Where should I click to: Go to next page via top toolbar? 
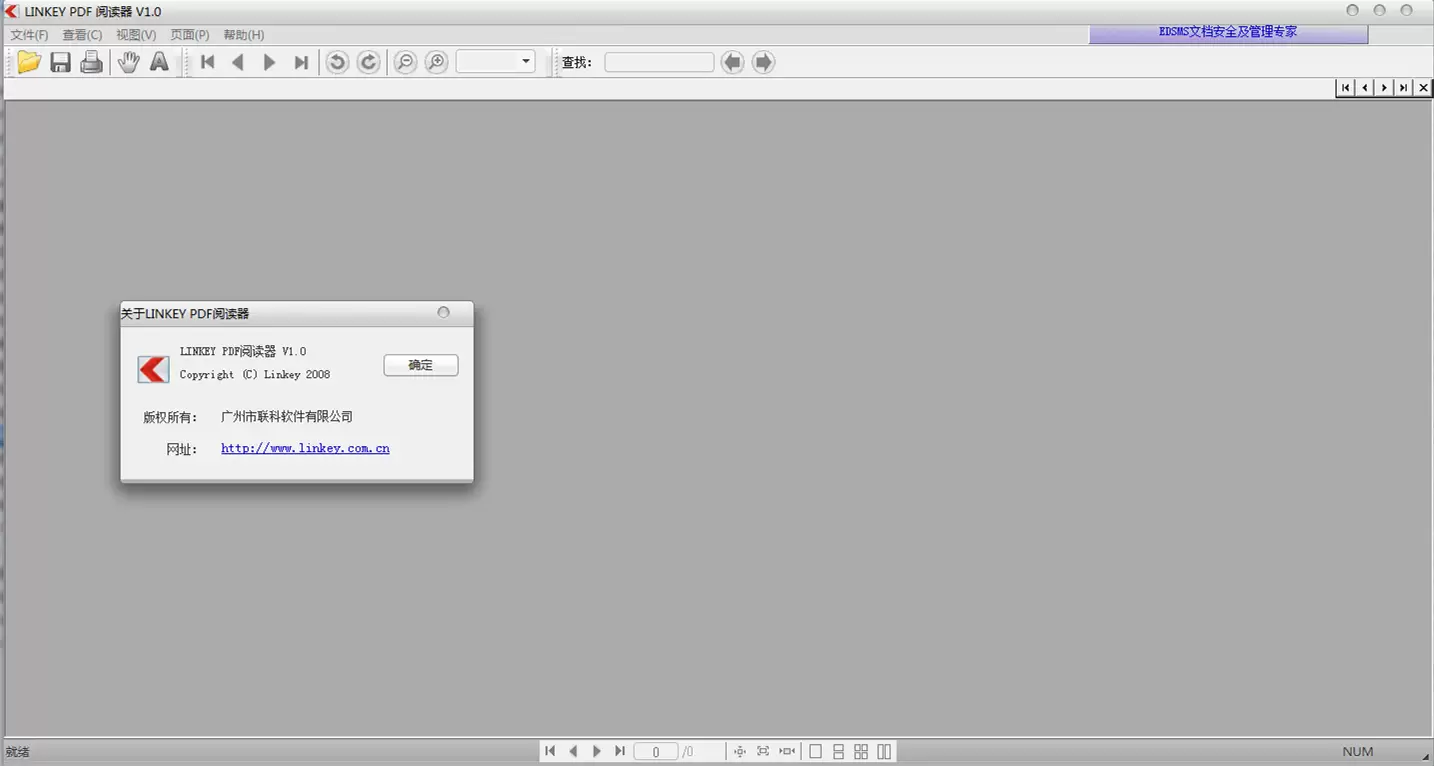pos(269,62)
